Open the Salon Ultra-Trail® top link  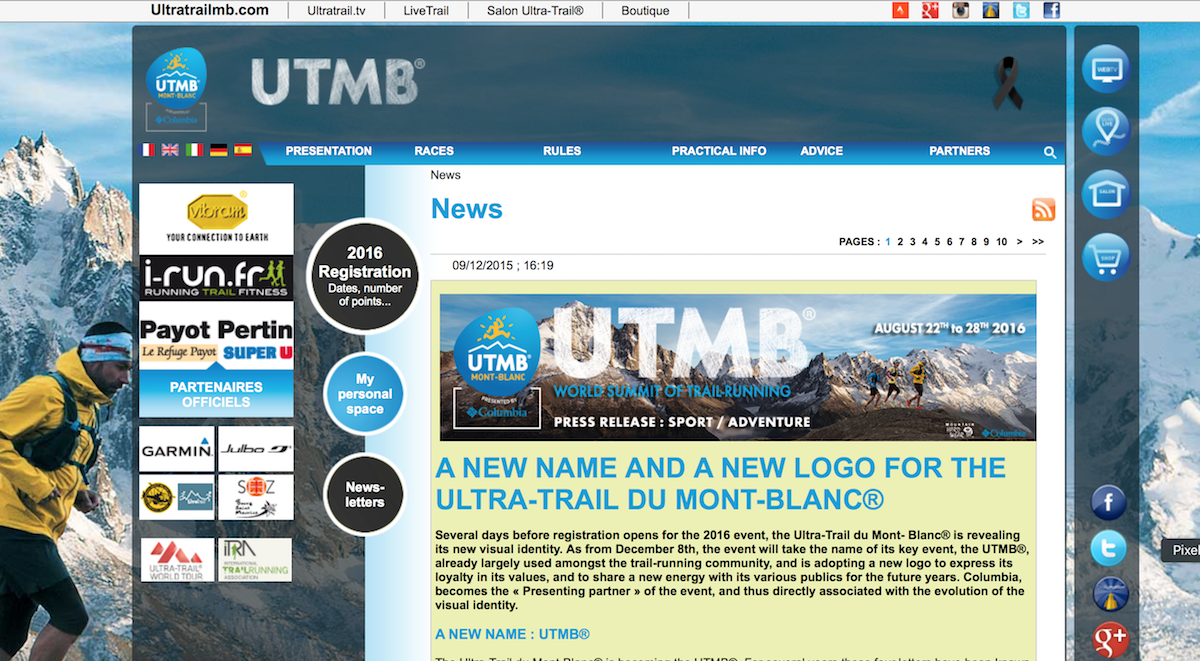point(535,11)
